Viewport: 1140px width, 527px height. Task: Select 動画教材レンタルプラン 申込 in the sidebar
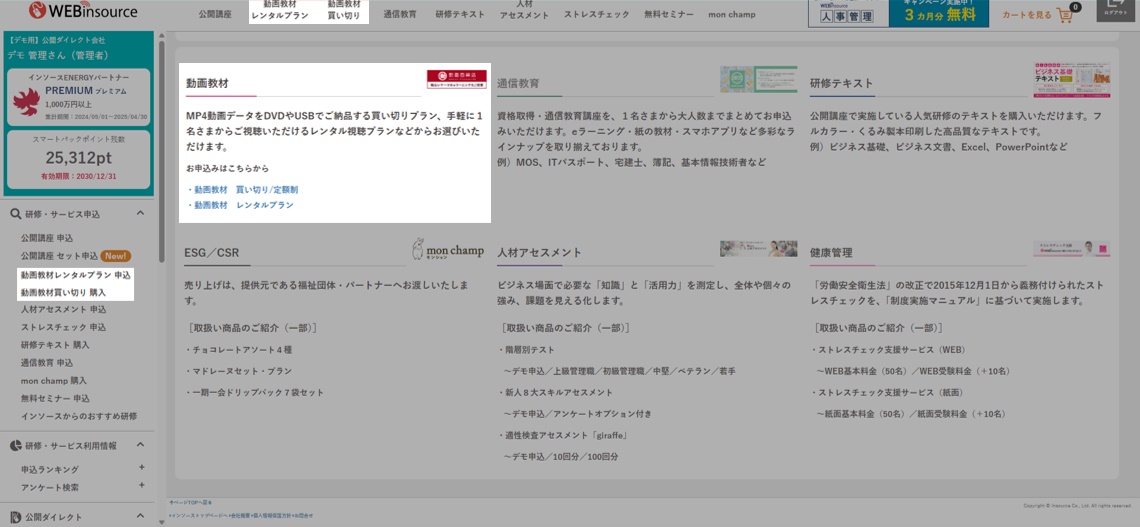(x=76, y=275)
